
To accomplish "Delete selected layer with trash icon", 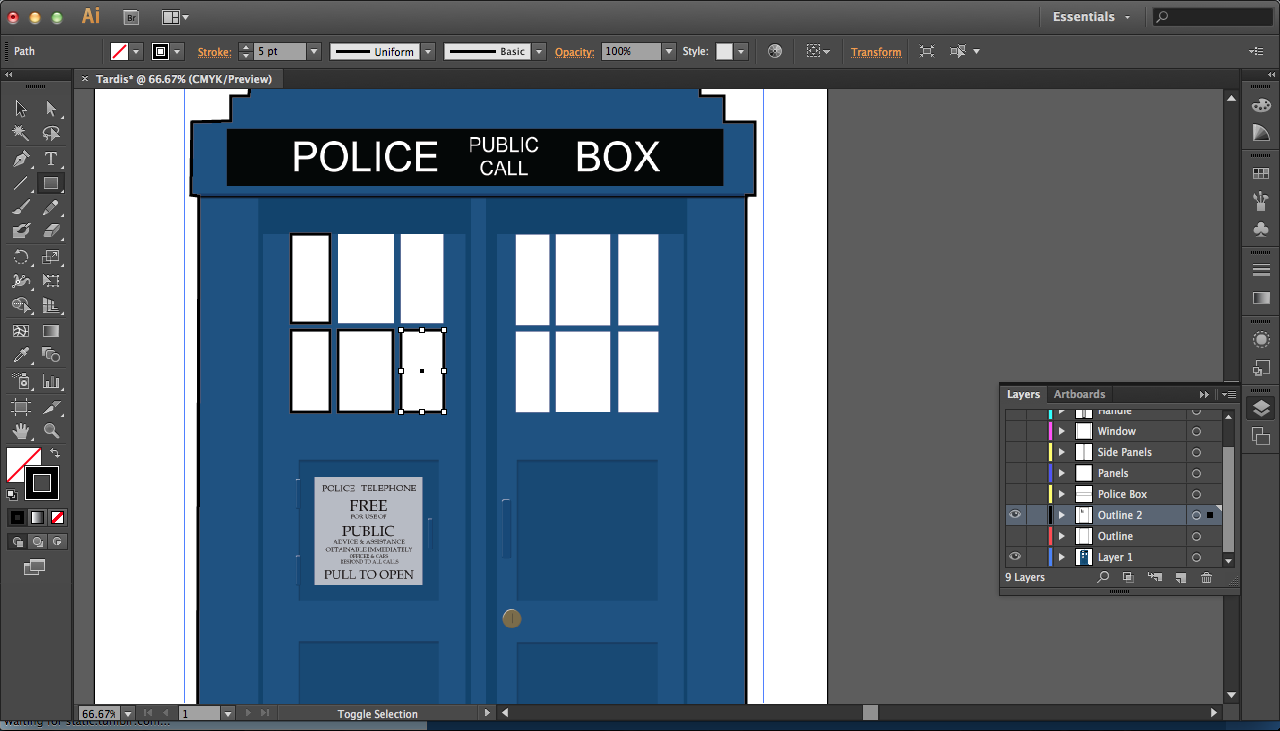I will (1206, 577).
